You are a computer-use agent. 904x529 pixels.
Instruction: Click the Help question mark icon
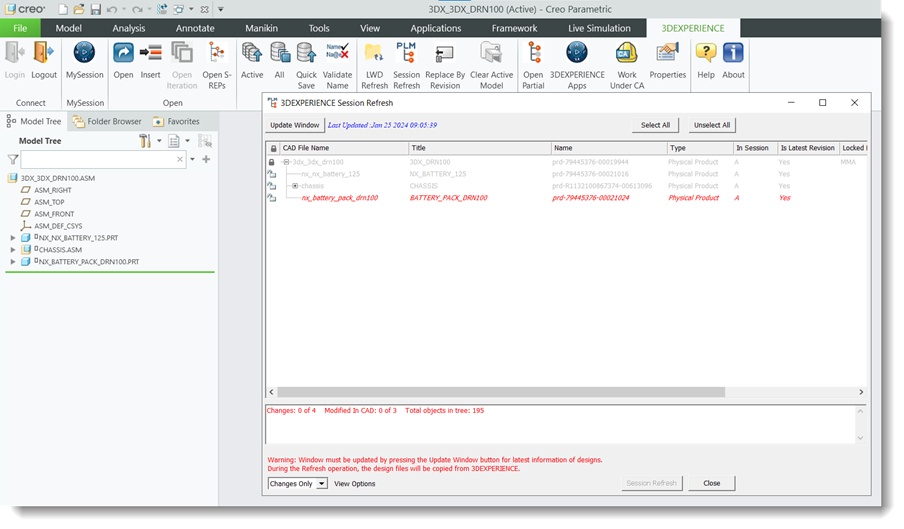point(706,53)
